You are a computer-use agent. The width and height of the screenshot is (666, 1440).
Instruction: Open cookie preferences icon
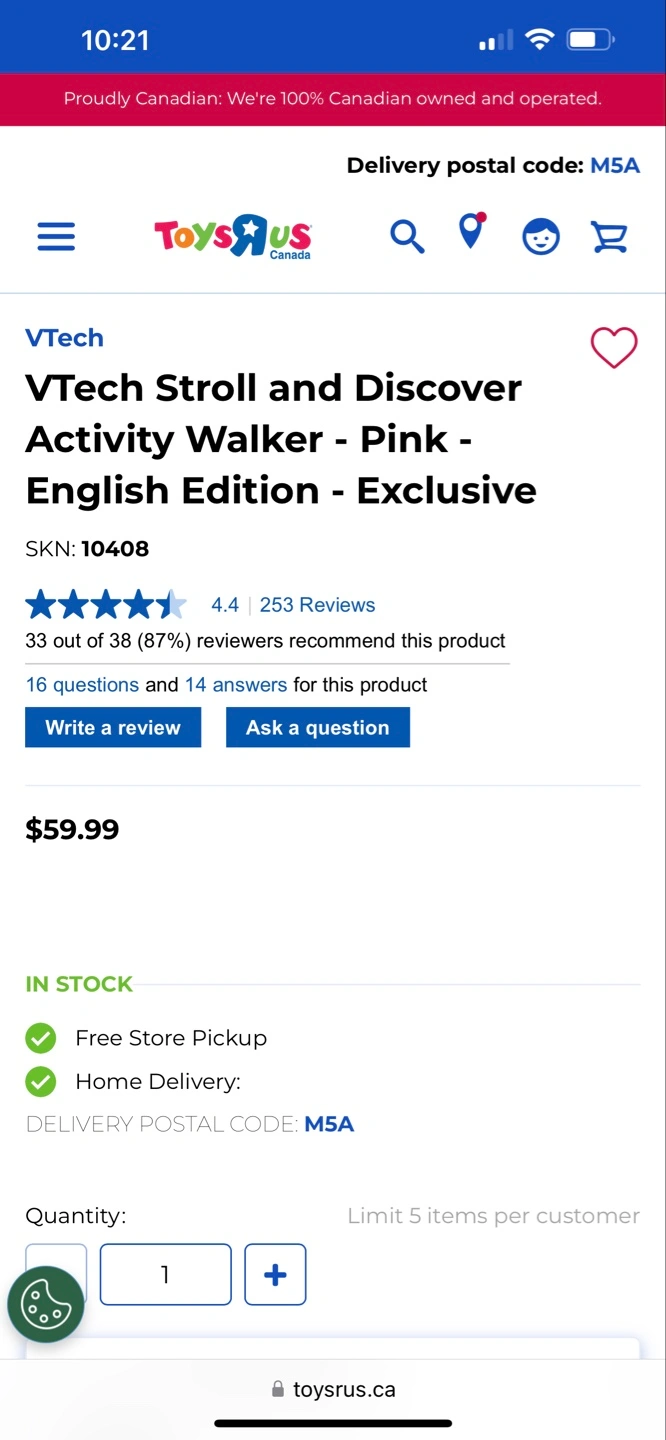point(45,1304)
